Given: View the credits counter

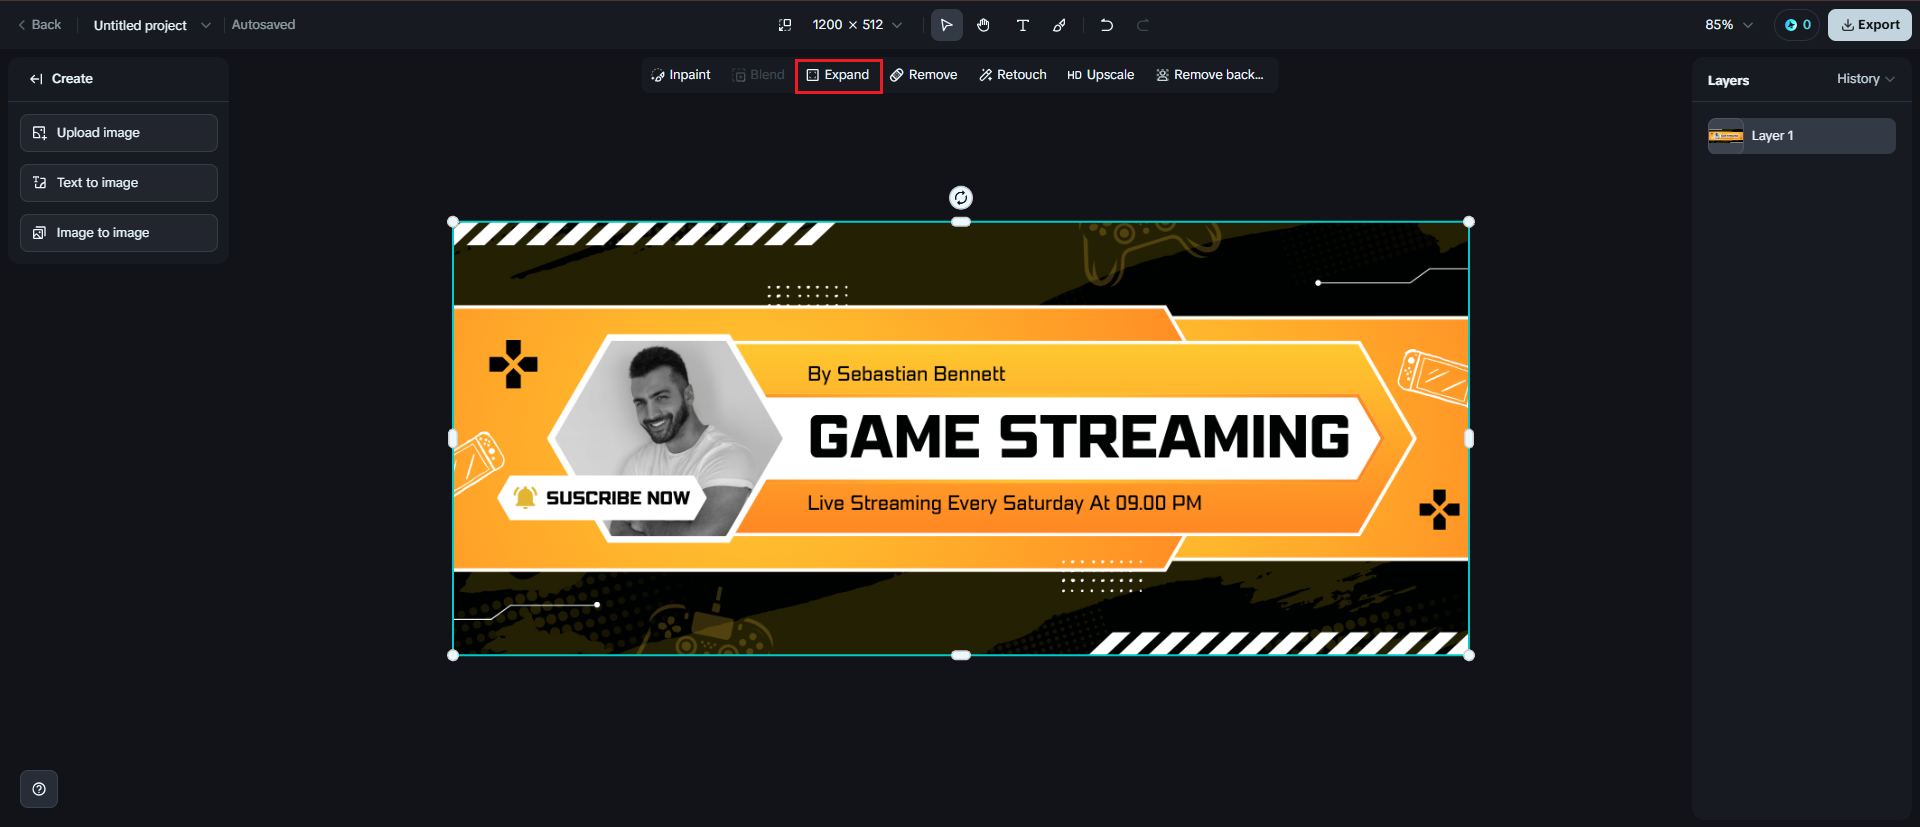Looking at the screenshot, I should (1797, 25).
